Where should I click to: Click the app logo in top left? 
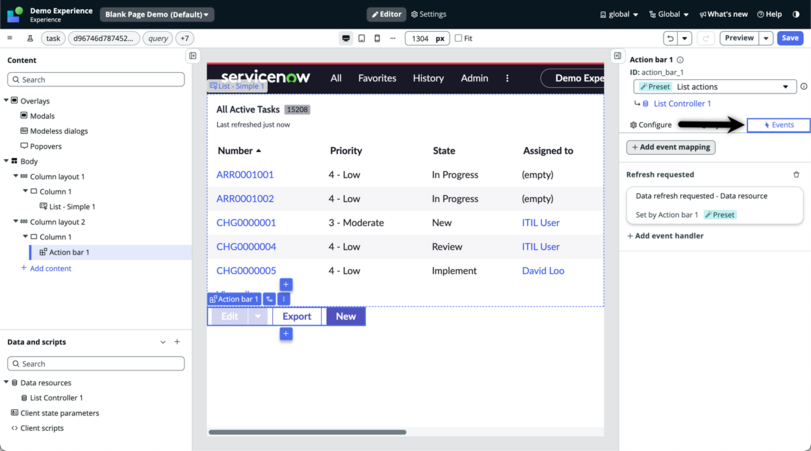coord(15,14)
